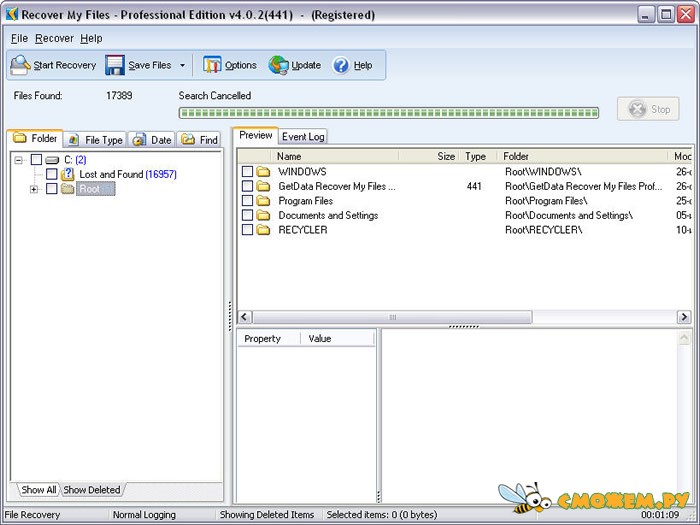Click the RECYCLER folder icon

click(263, 230)
